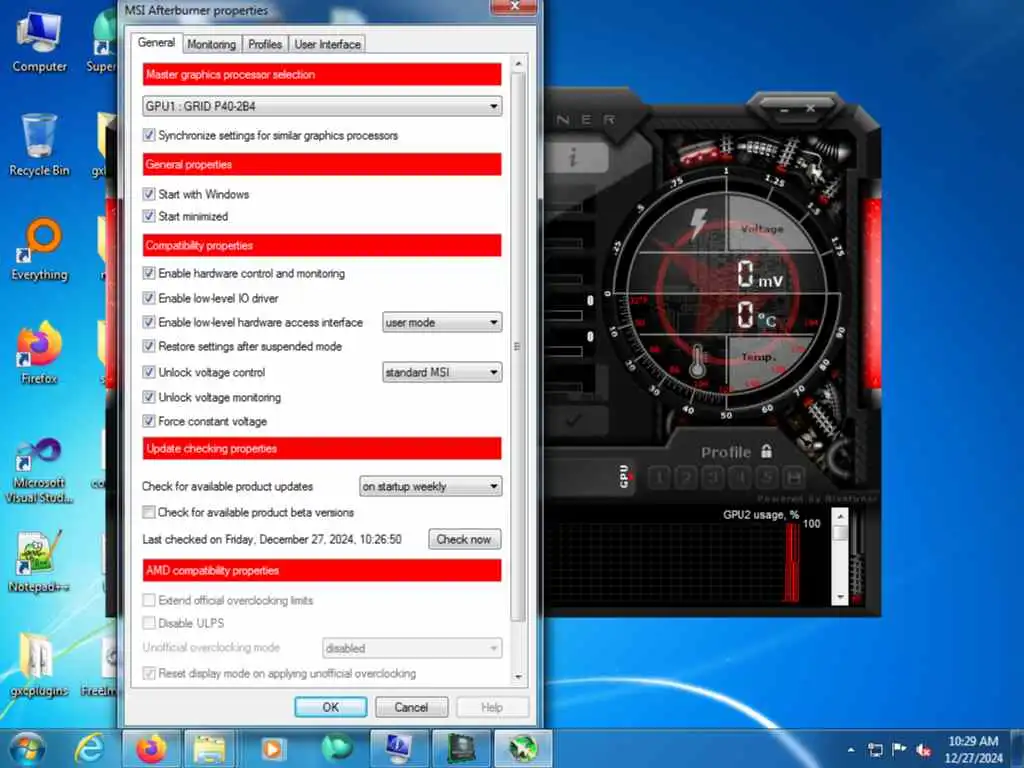Open the user mode dropdown
This screenshot has height=768, width=1024.
tap(442, 322)
